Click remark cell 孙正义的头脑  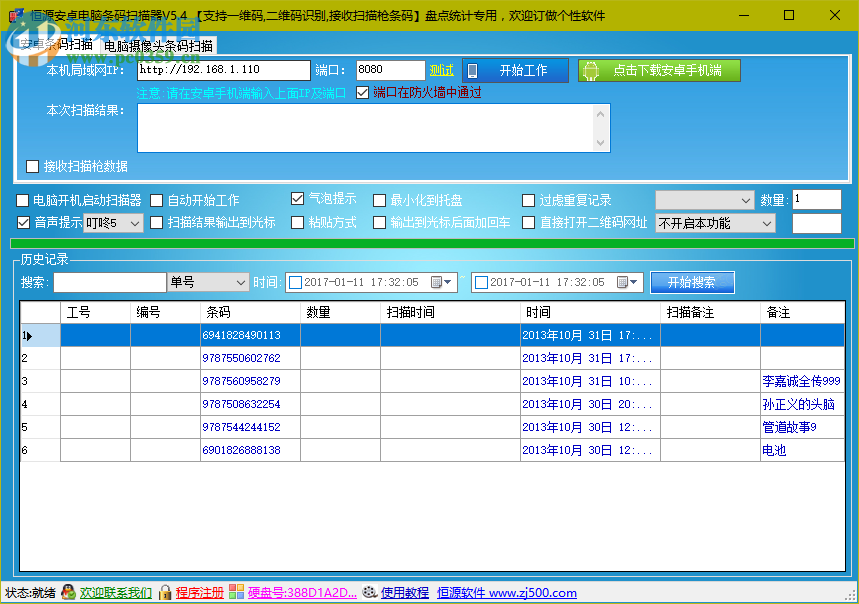click(x=803, y=404)
